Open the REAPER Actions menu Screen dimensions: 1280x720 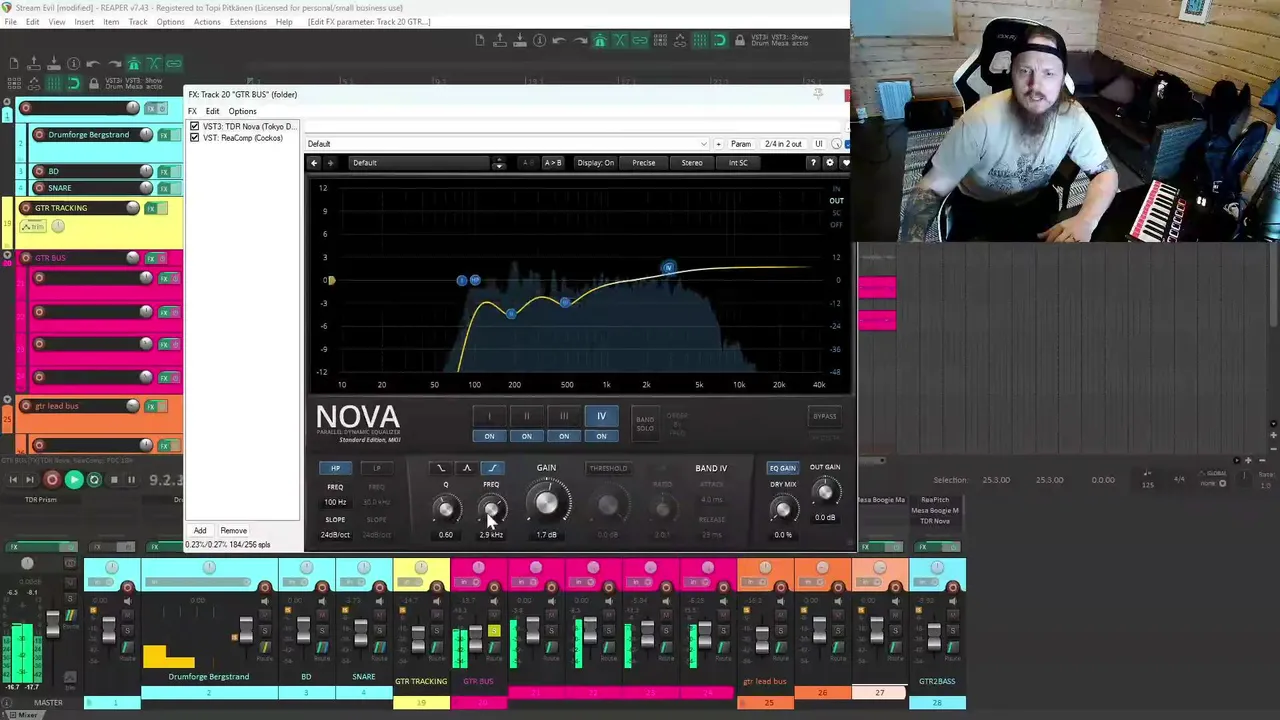[207, 22]
